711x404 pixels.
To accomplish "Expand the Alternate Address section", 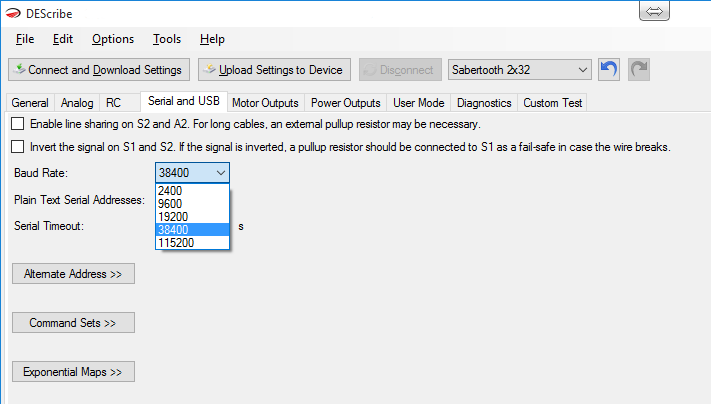I will 73,274.
